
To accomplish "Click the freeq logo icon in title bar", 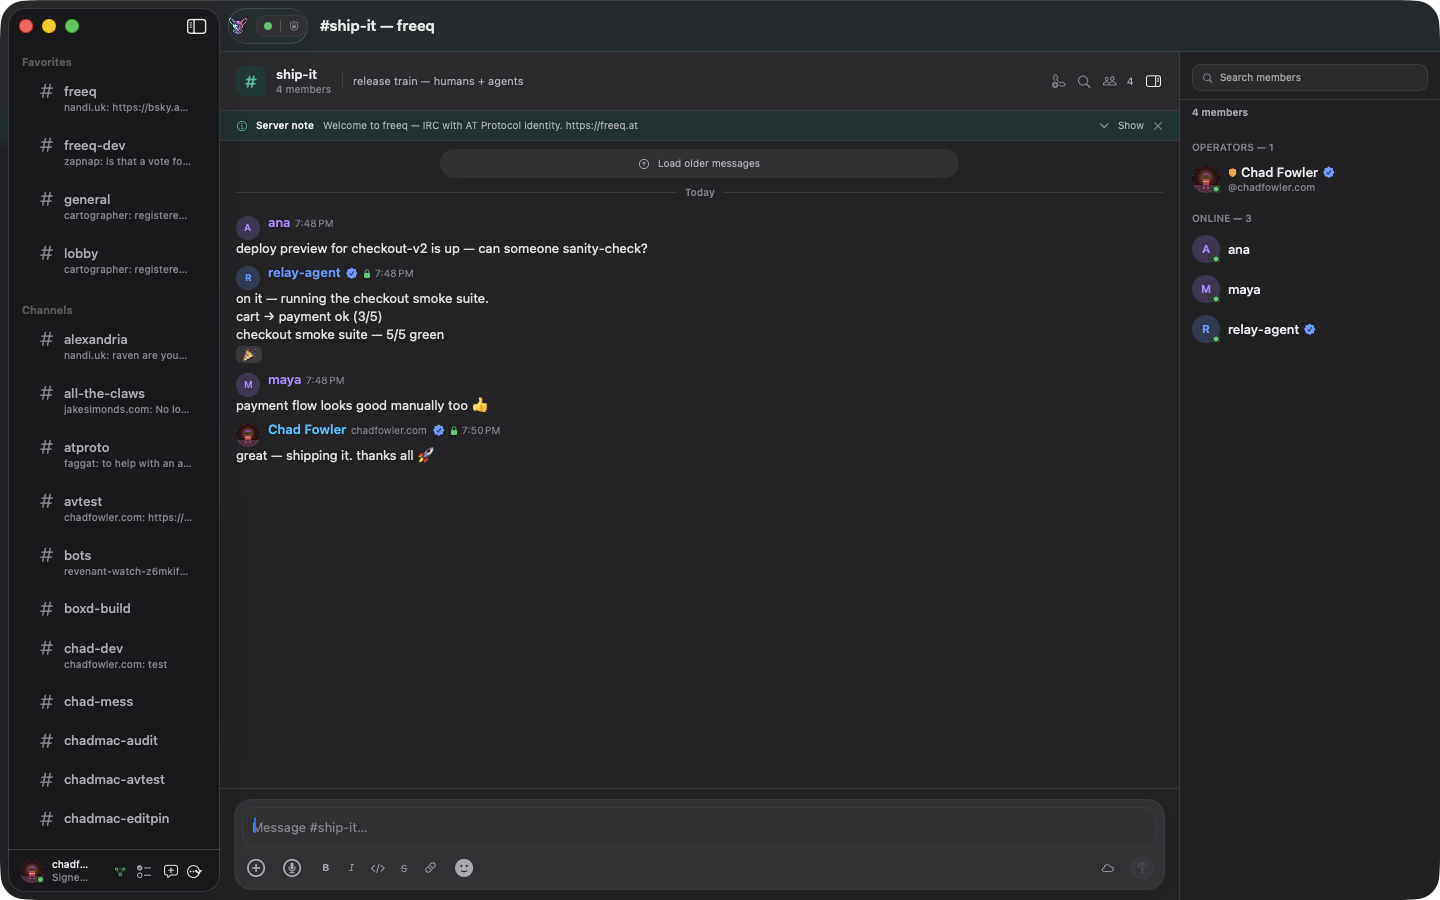I will [238, 26].
